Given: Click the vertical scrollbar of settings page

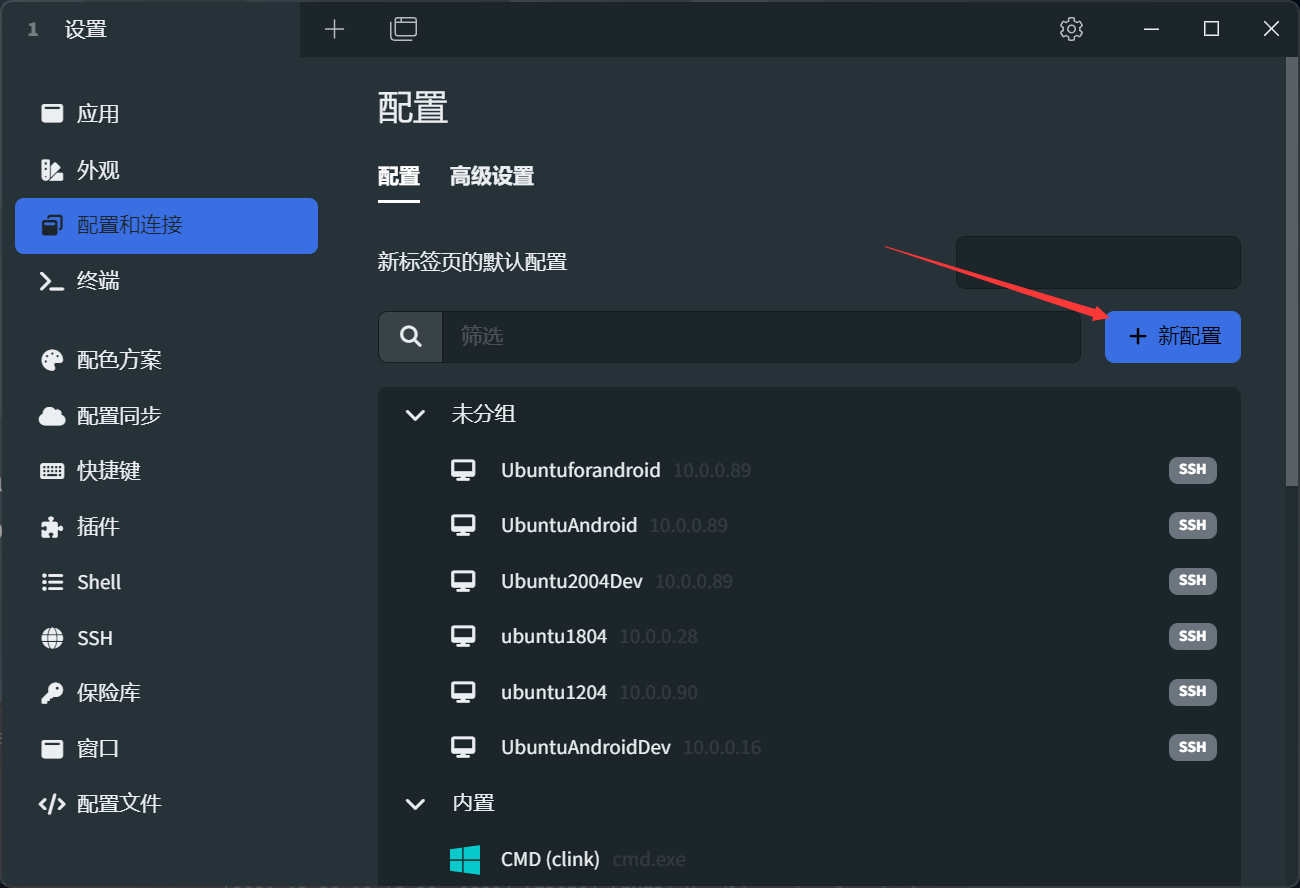Looking at the screenshot, I should [x=1291, y=270].
